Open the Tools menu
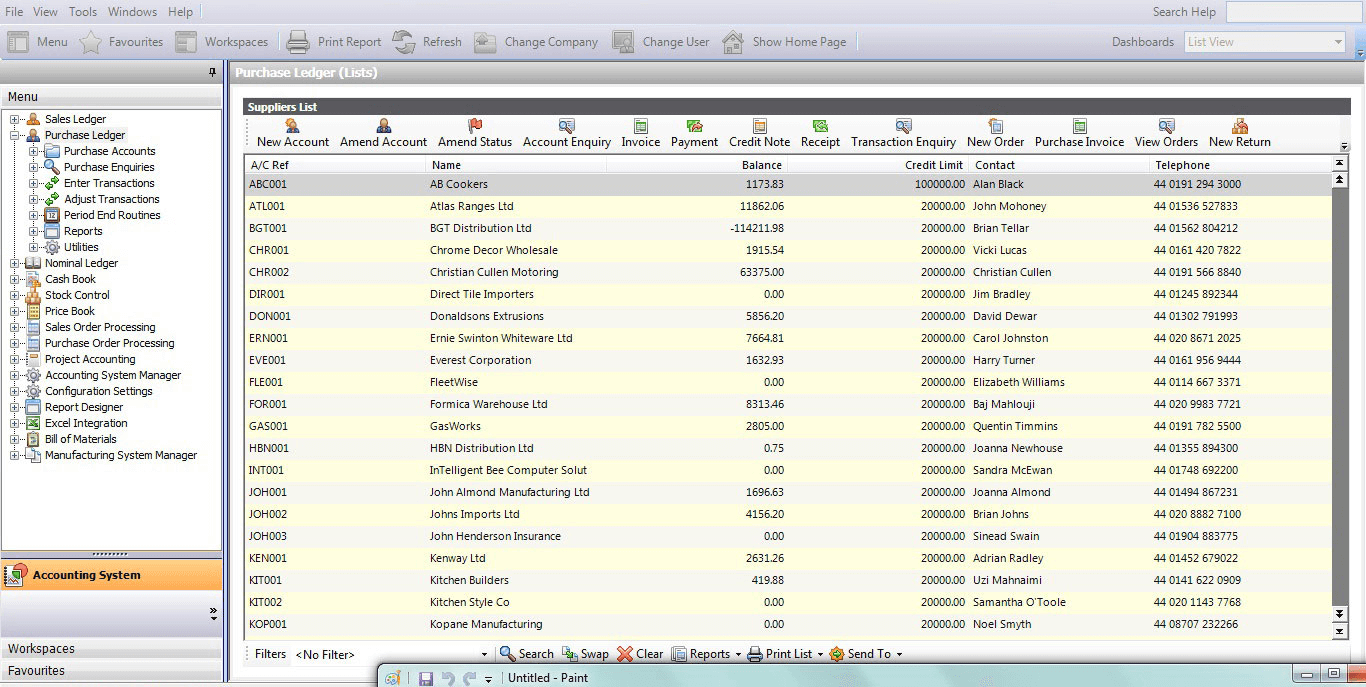Viewport: 1366px width, 687px height. click(82, 11)
